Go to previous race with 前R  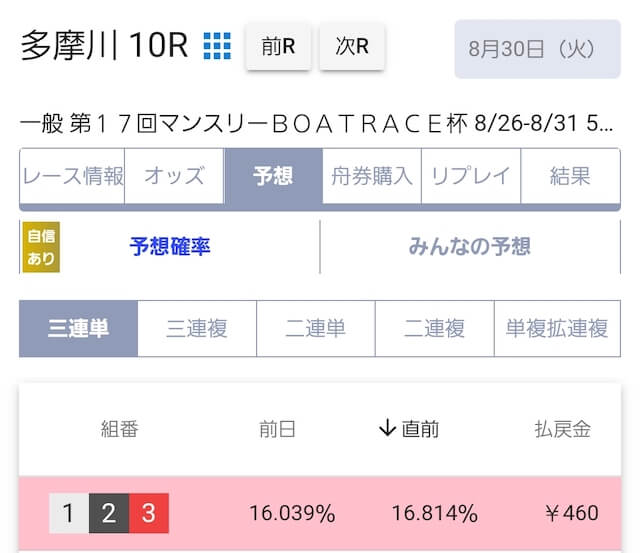[x=278, y=46]
